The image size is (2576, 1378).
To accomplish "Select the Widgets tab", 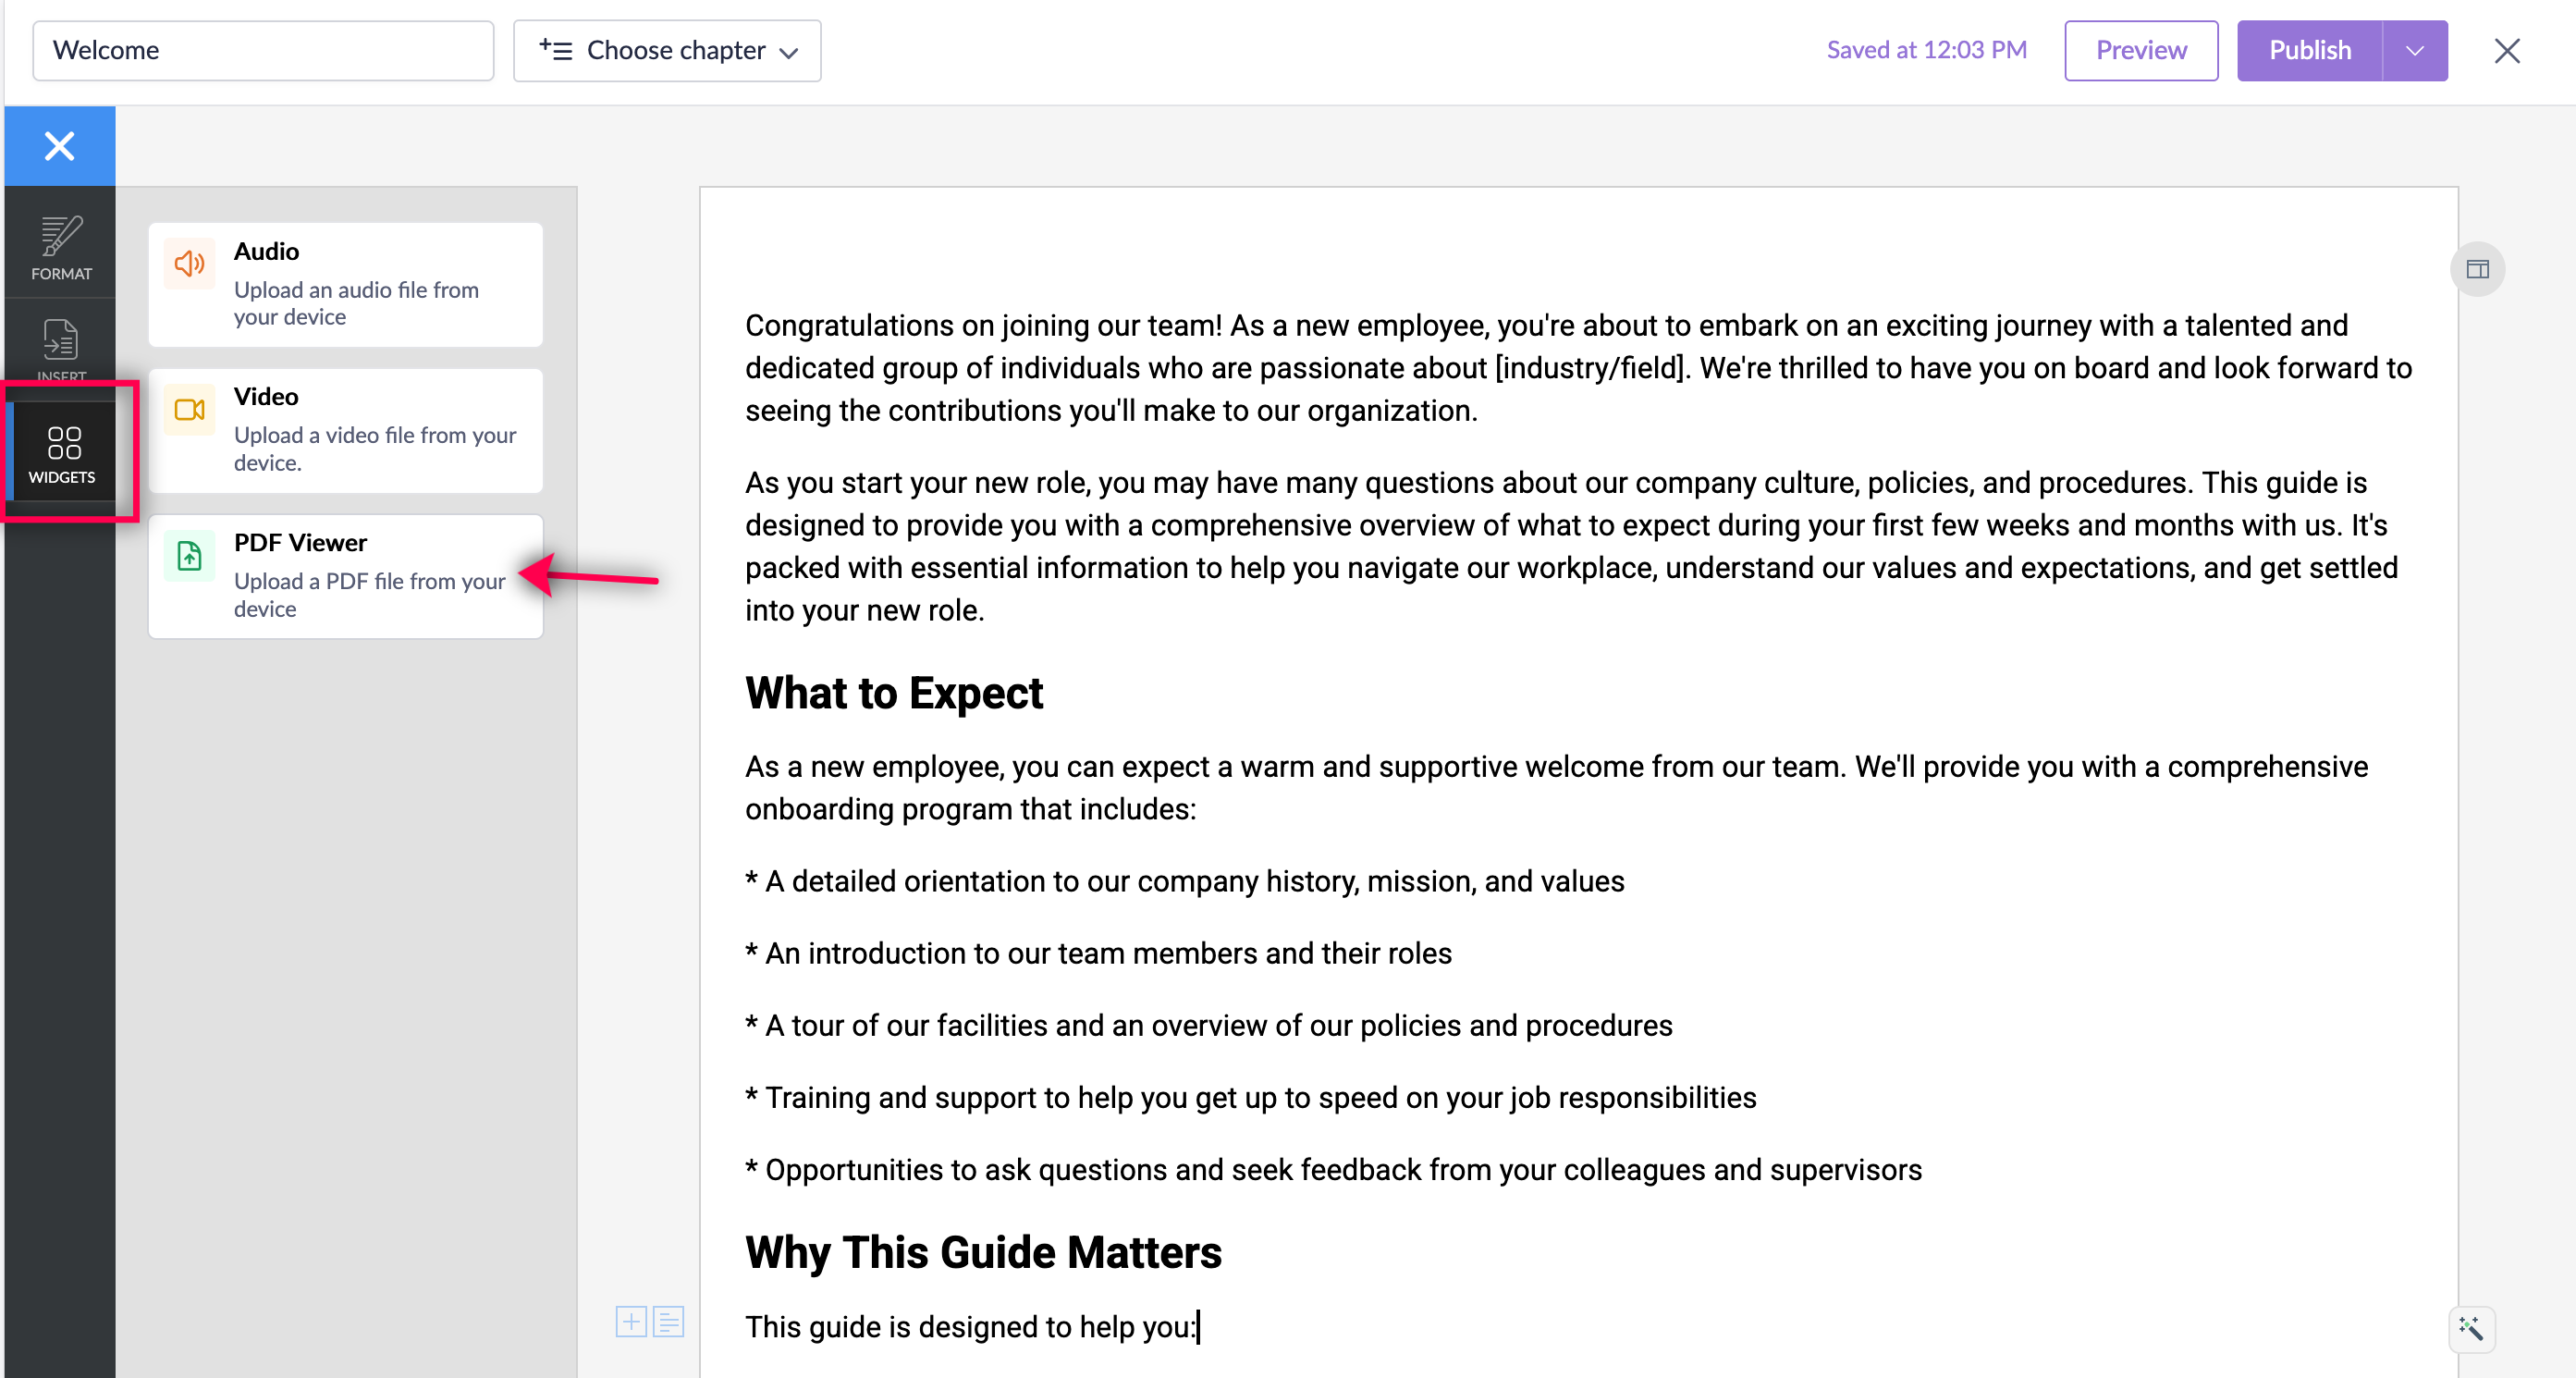I will click(x=63, y=453).
